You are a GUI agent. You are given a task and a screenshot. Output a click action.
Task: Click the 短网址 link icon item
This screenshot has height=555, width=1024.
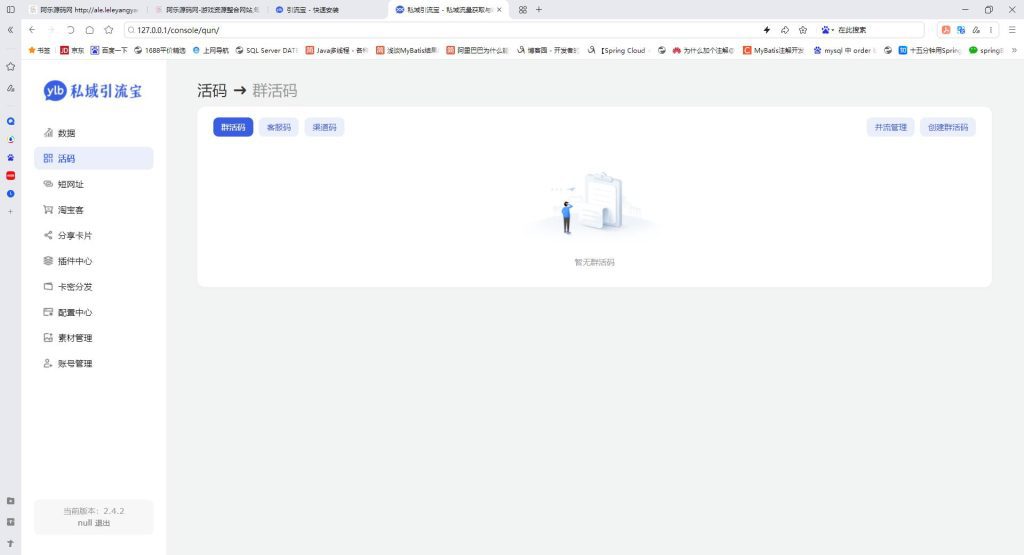click(70, 184)
